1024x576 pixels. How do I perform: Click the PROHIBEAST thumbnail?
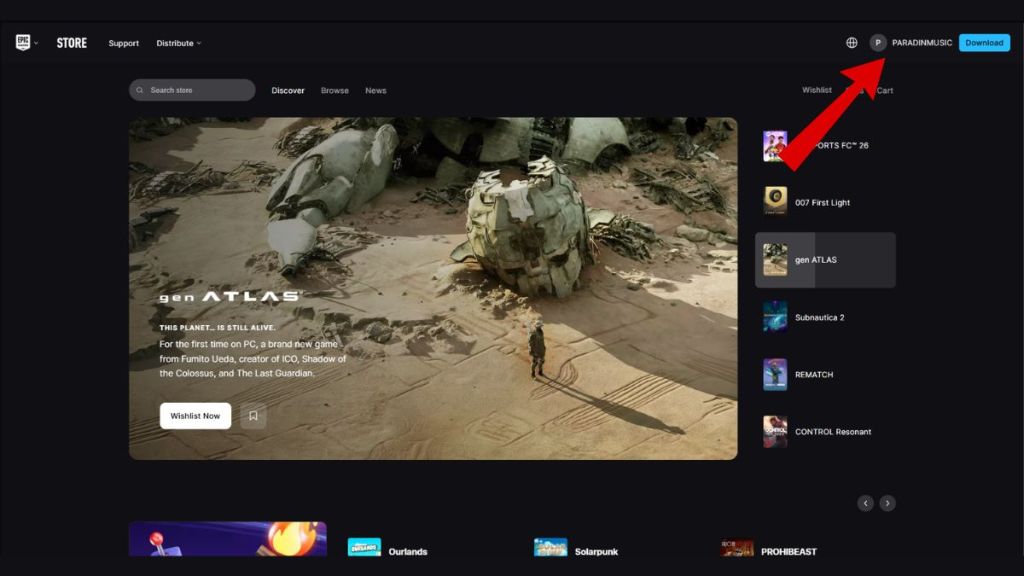pyautogui.click(x=737, y=547)
